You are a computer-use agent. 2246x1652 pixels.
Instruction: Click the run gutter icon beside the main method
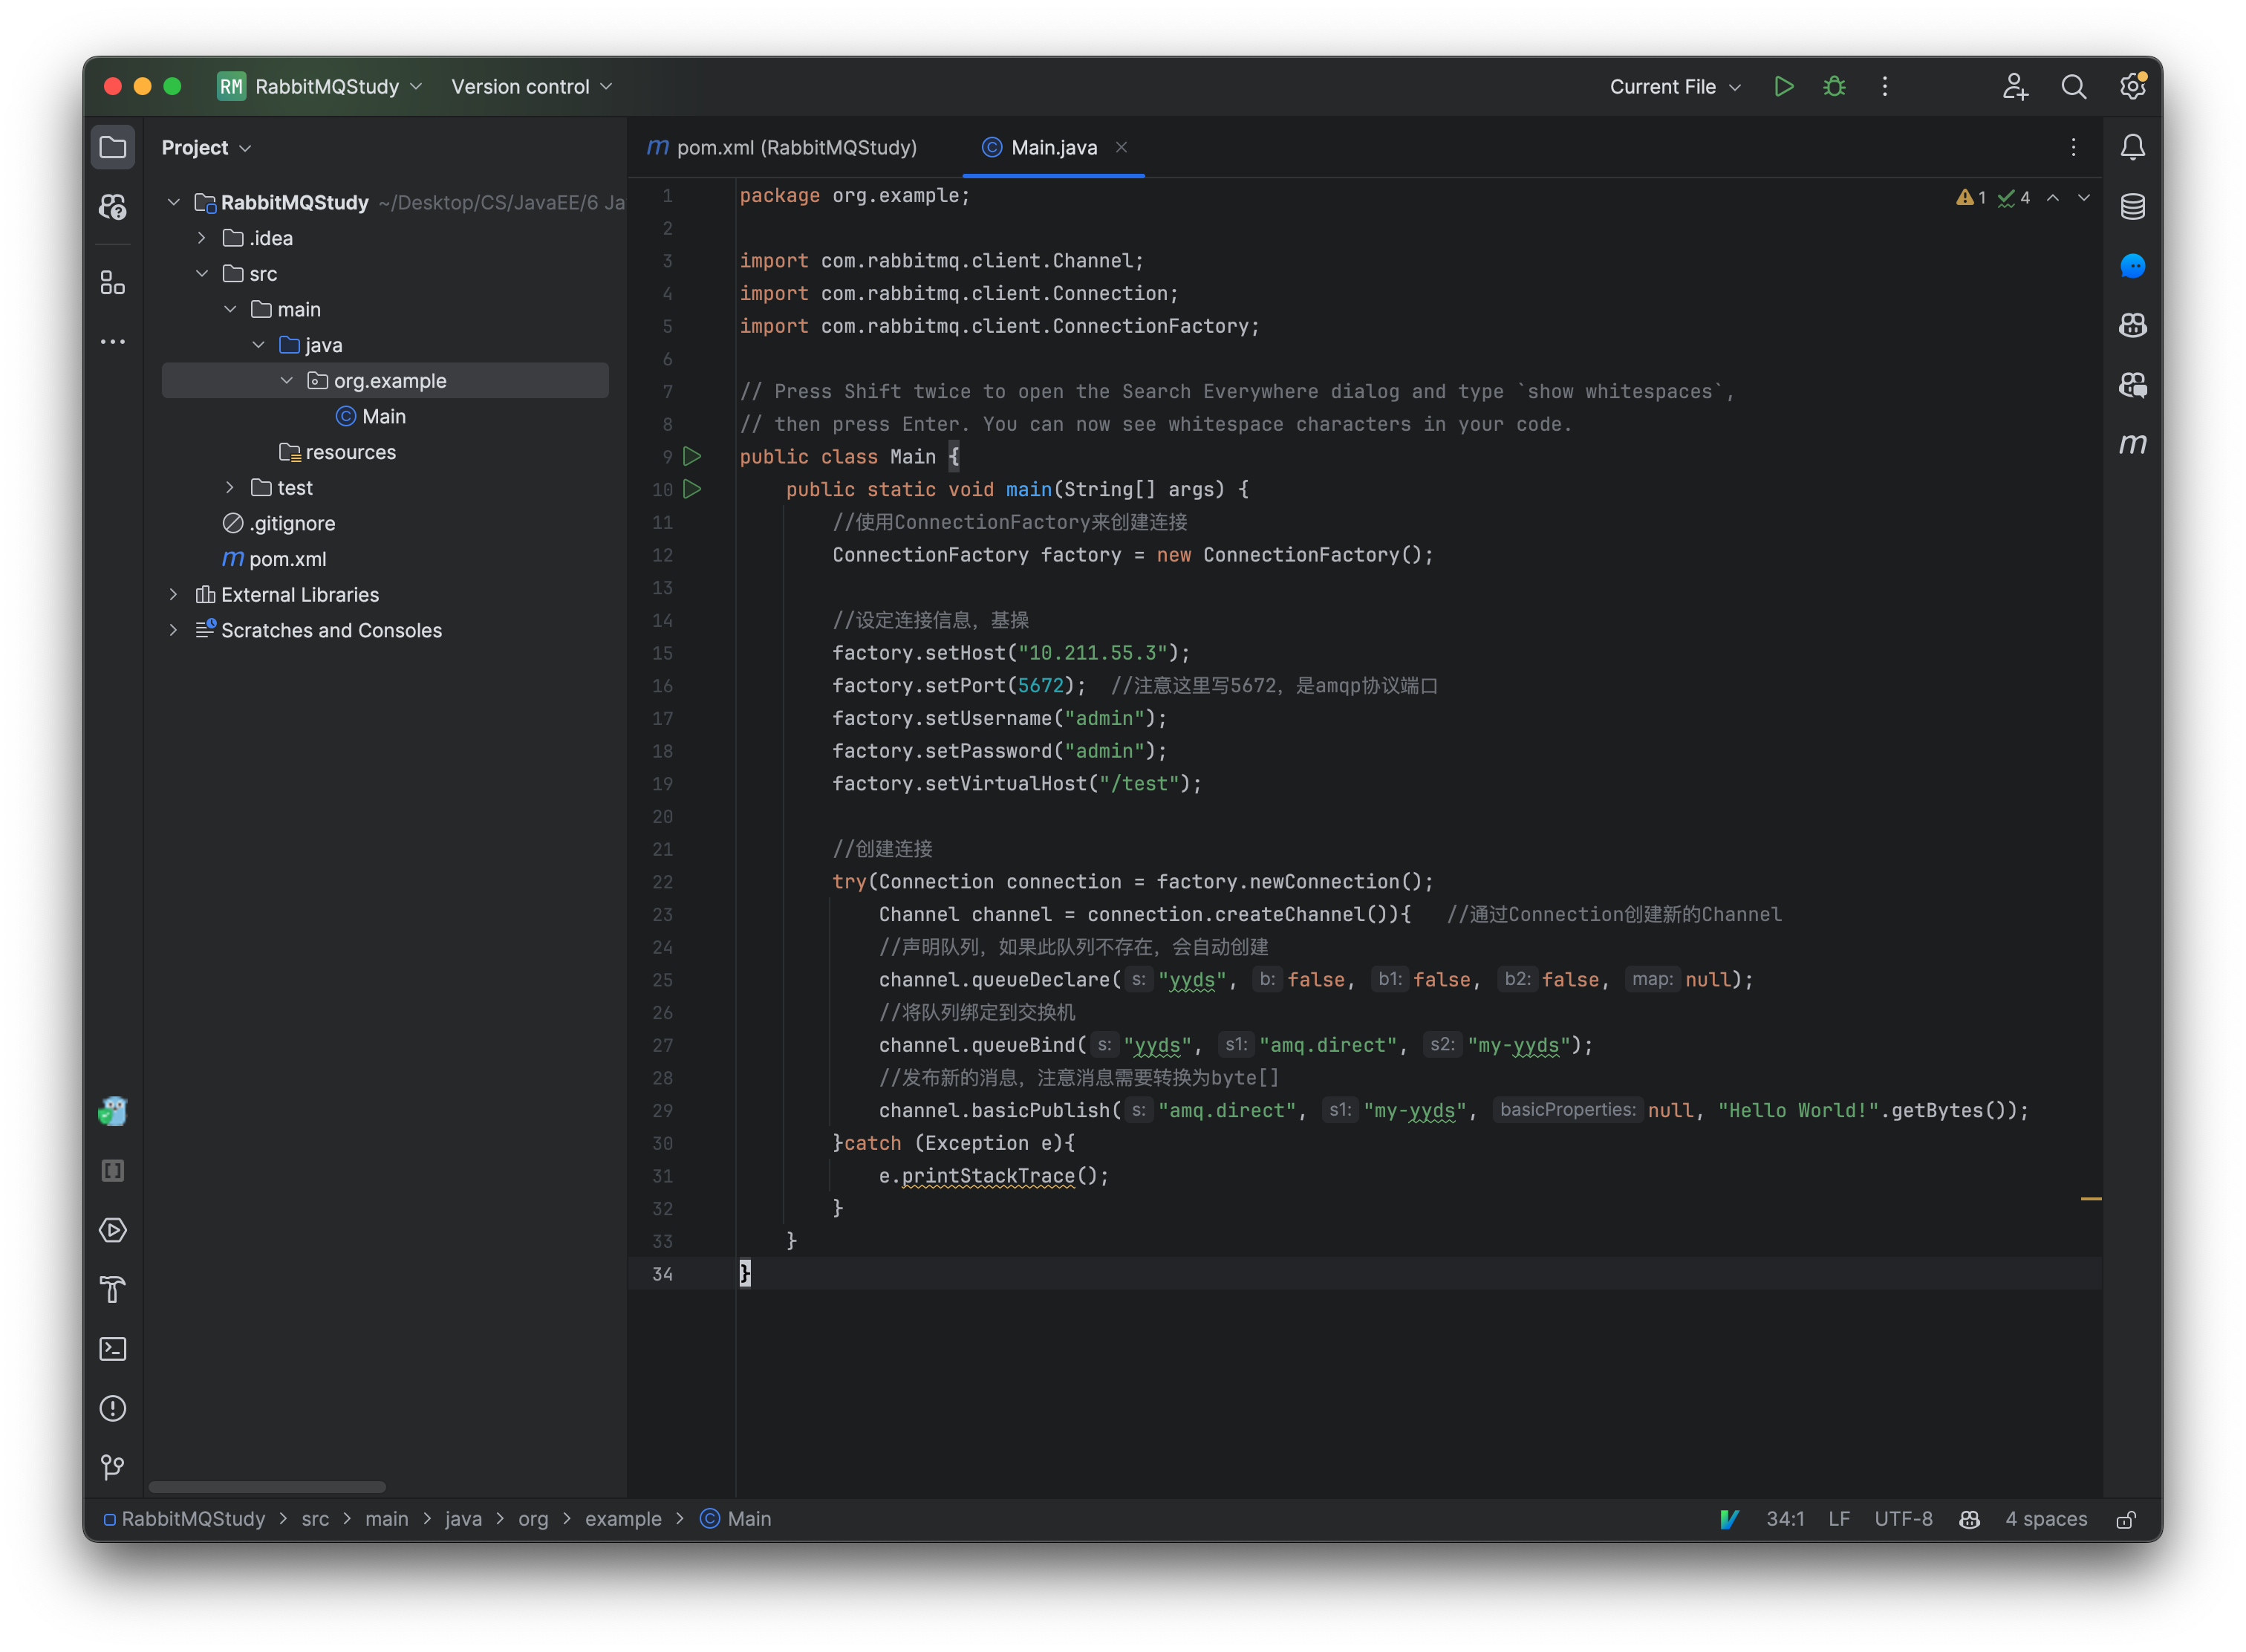692,489
